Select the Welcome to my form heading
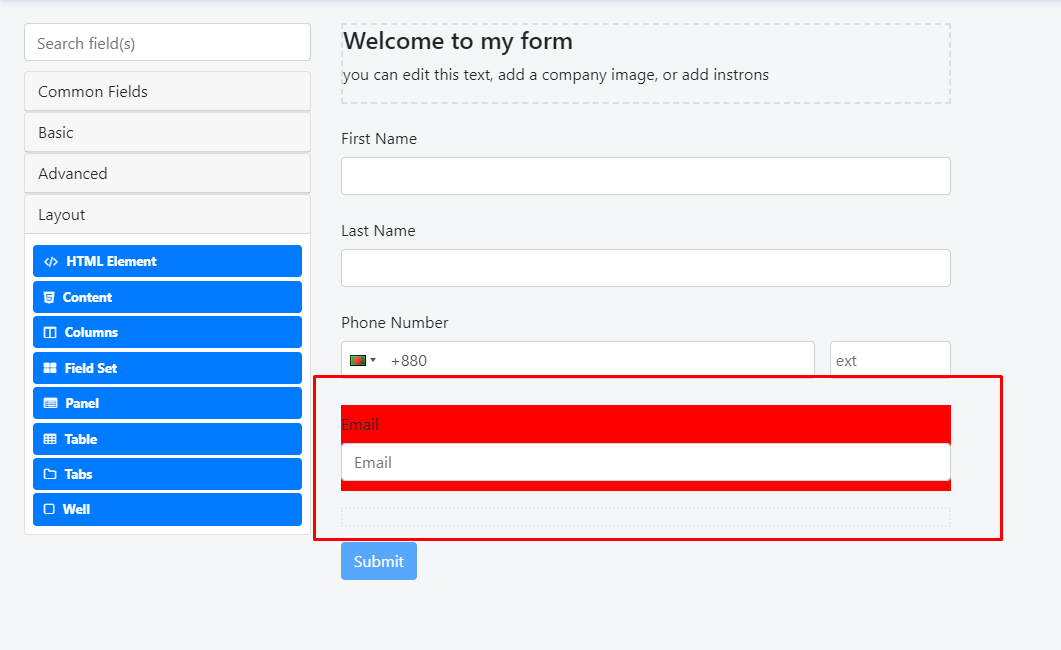Viewport: 1061px width, 650px height. (x=458, y=42)
